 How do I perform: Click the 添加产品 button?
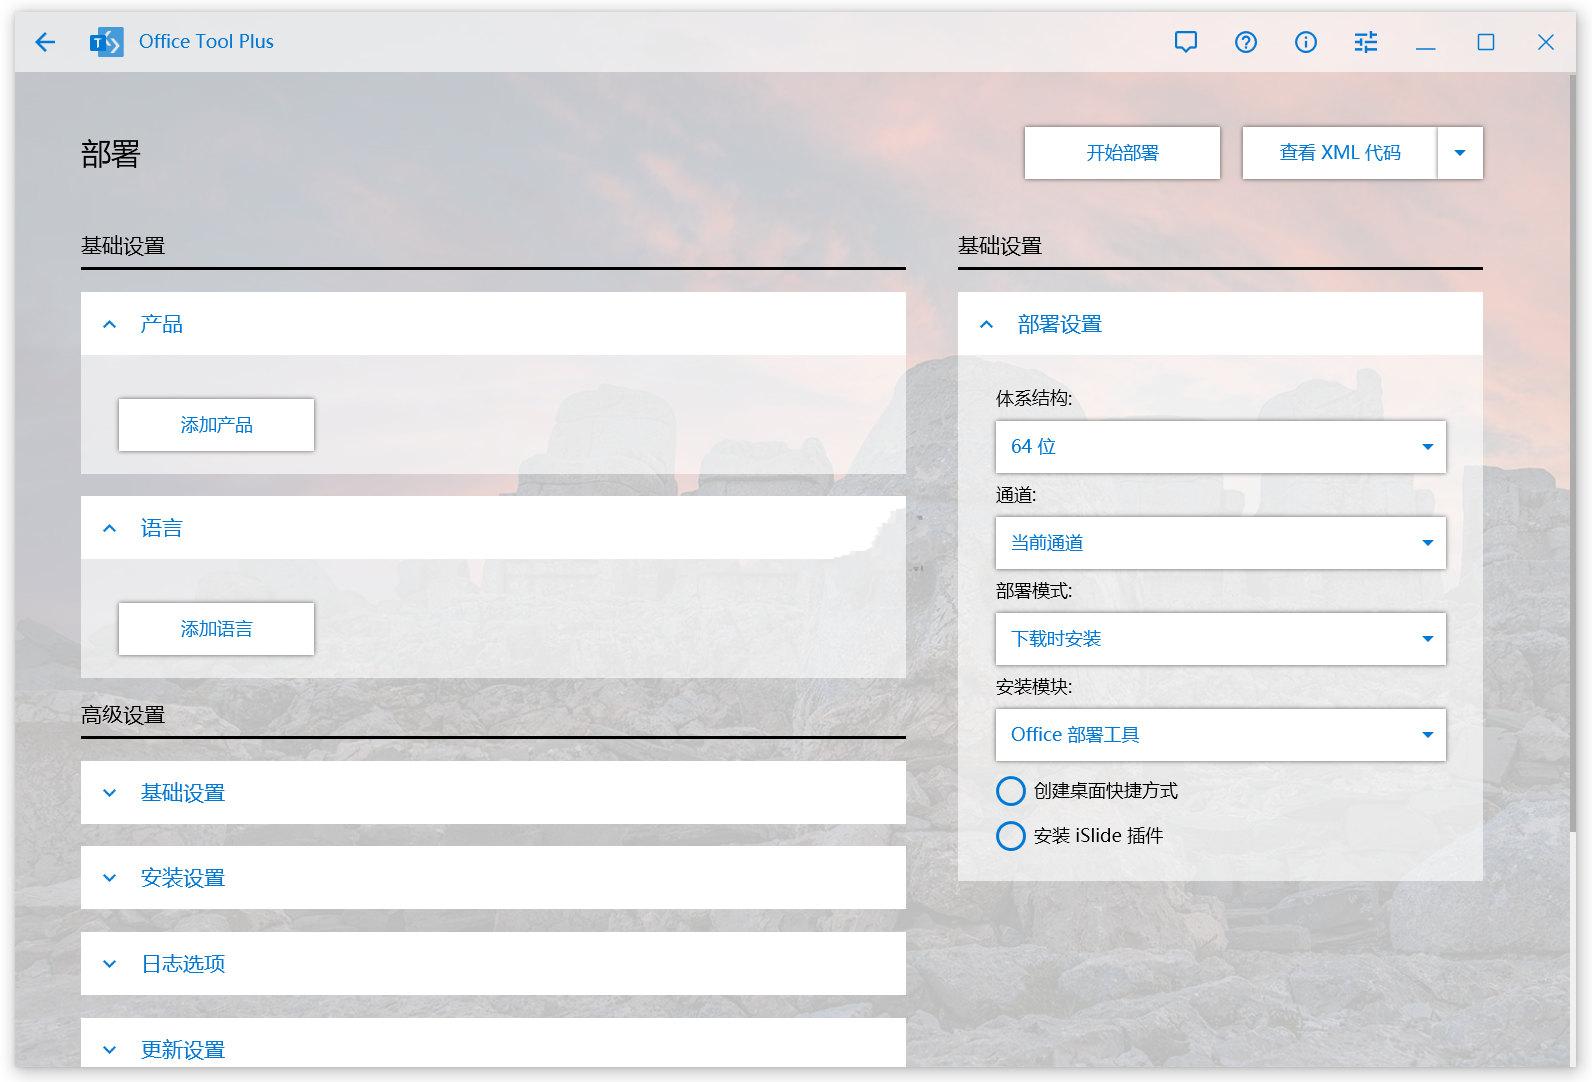(216, 425)
